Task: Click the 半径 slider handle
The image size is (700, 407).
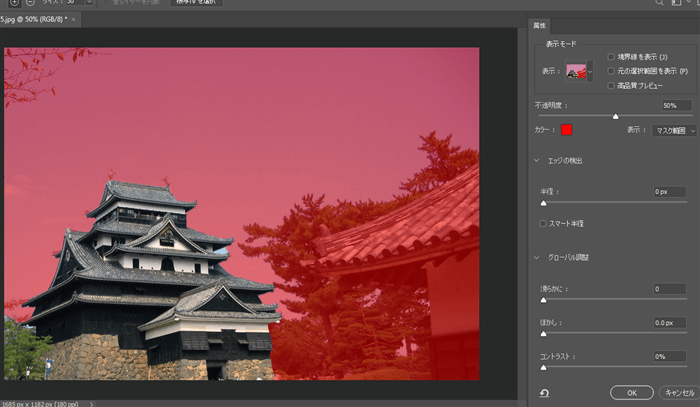Action: click(x=543, y=204)
